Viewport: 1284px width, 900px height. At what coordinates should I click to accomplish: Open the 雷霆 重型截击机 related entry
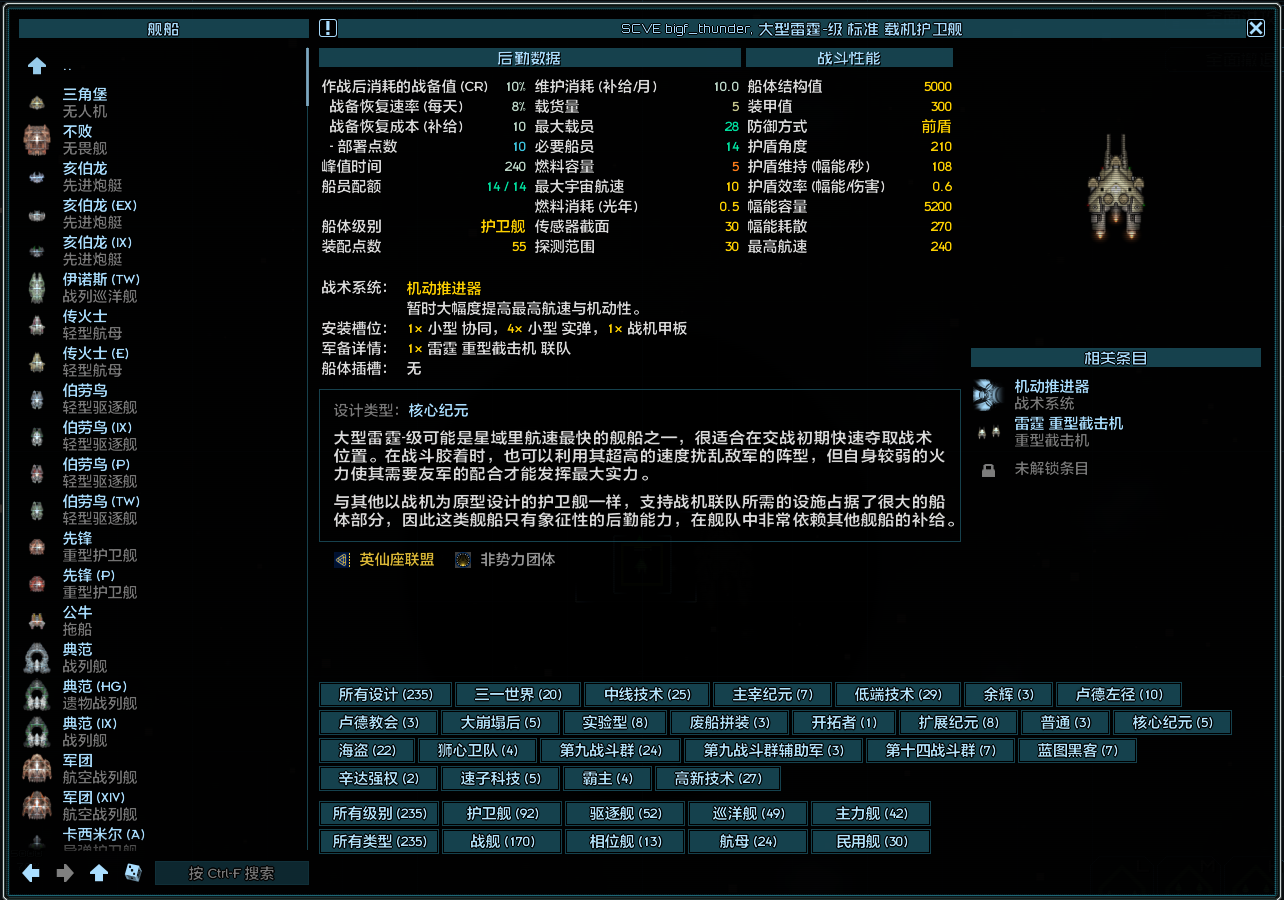[x=1068, y=423]
